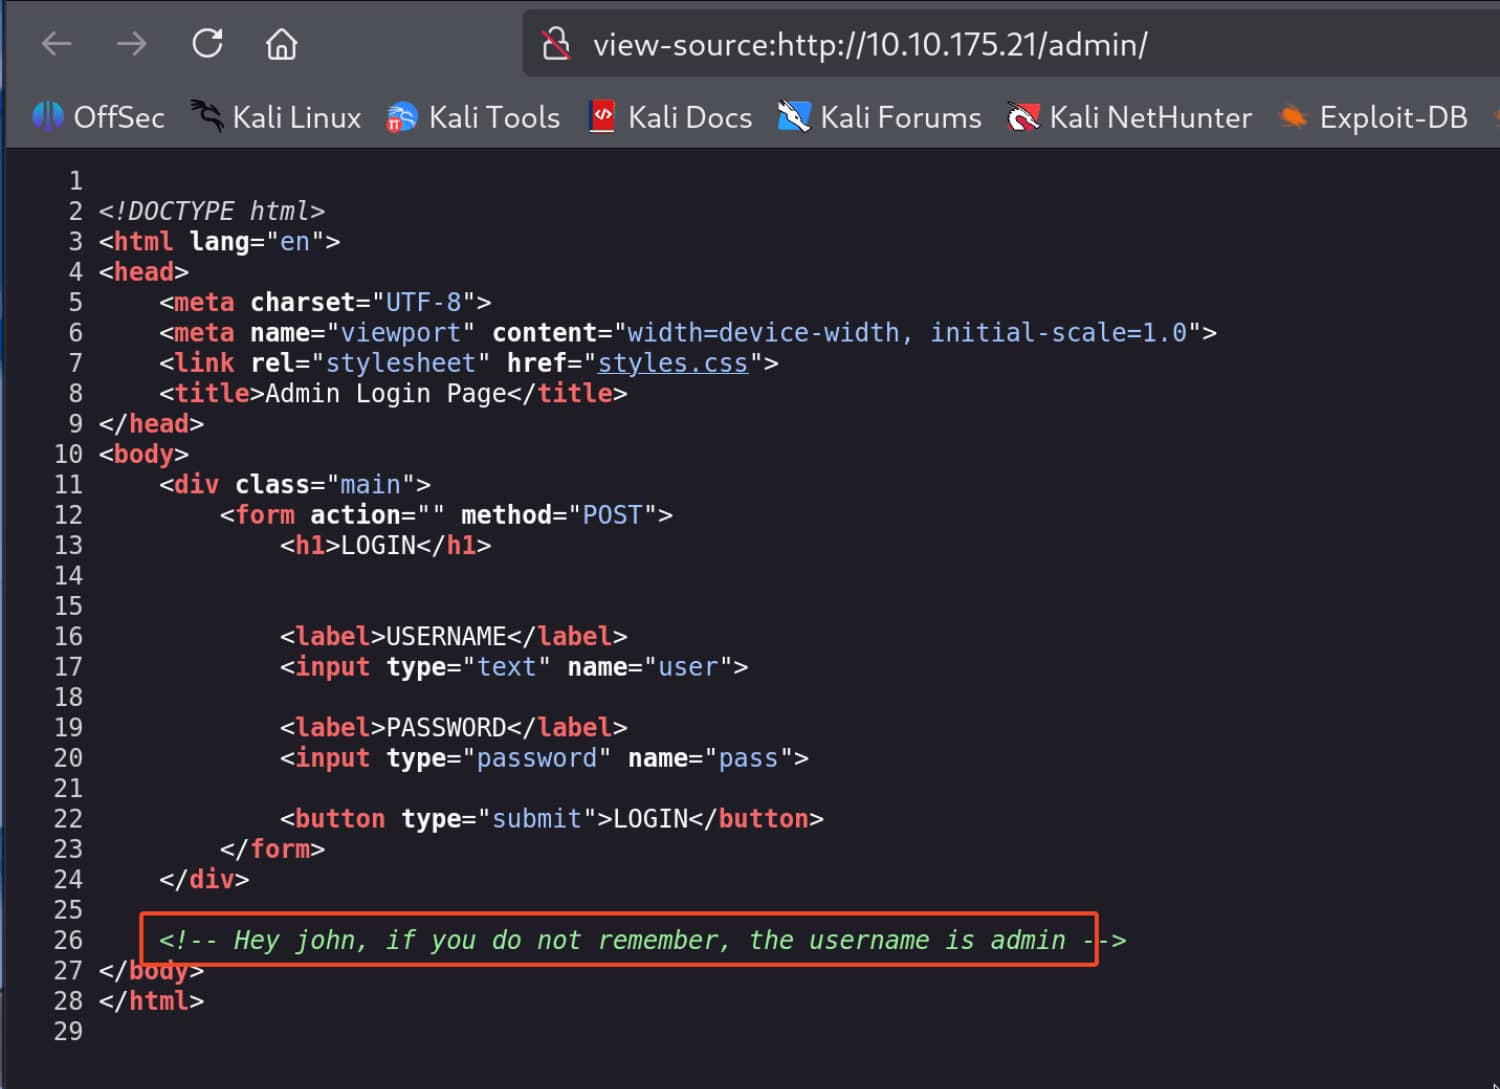Click the browser Back arrow
The image size is (1500, 1089).
point(57,44)
